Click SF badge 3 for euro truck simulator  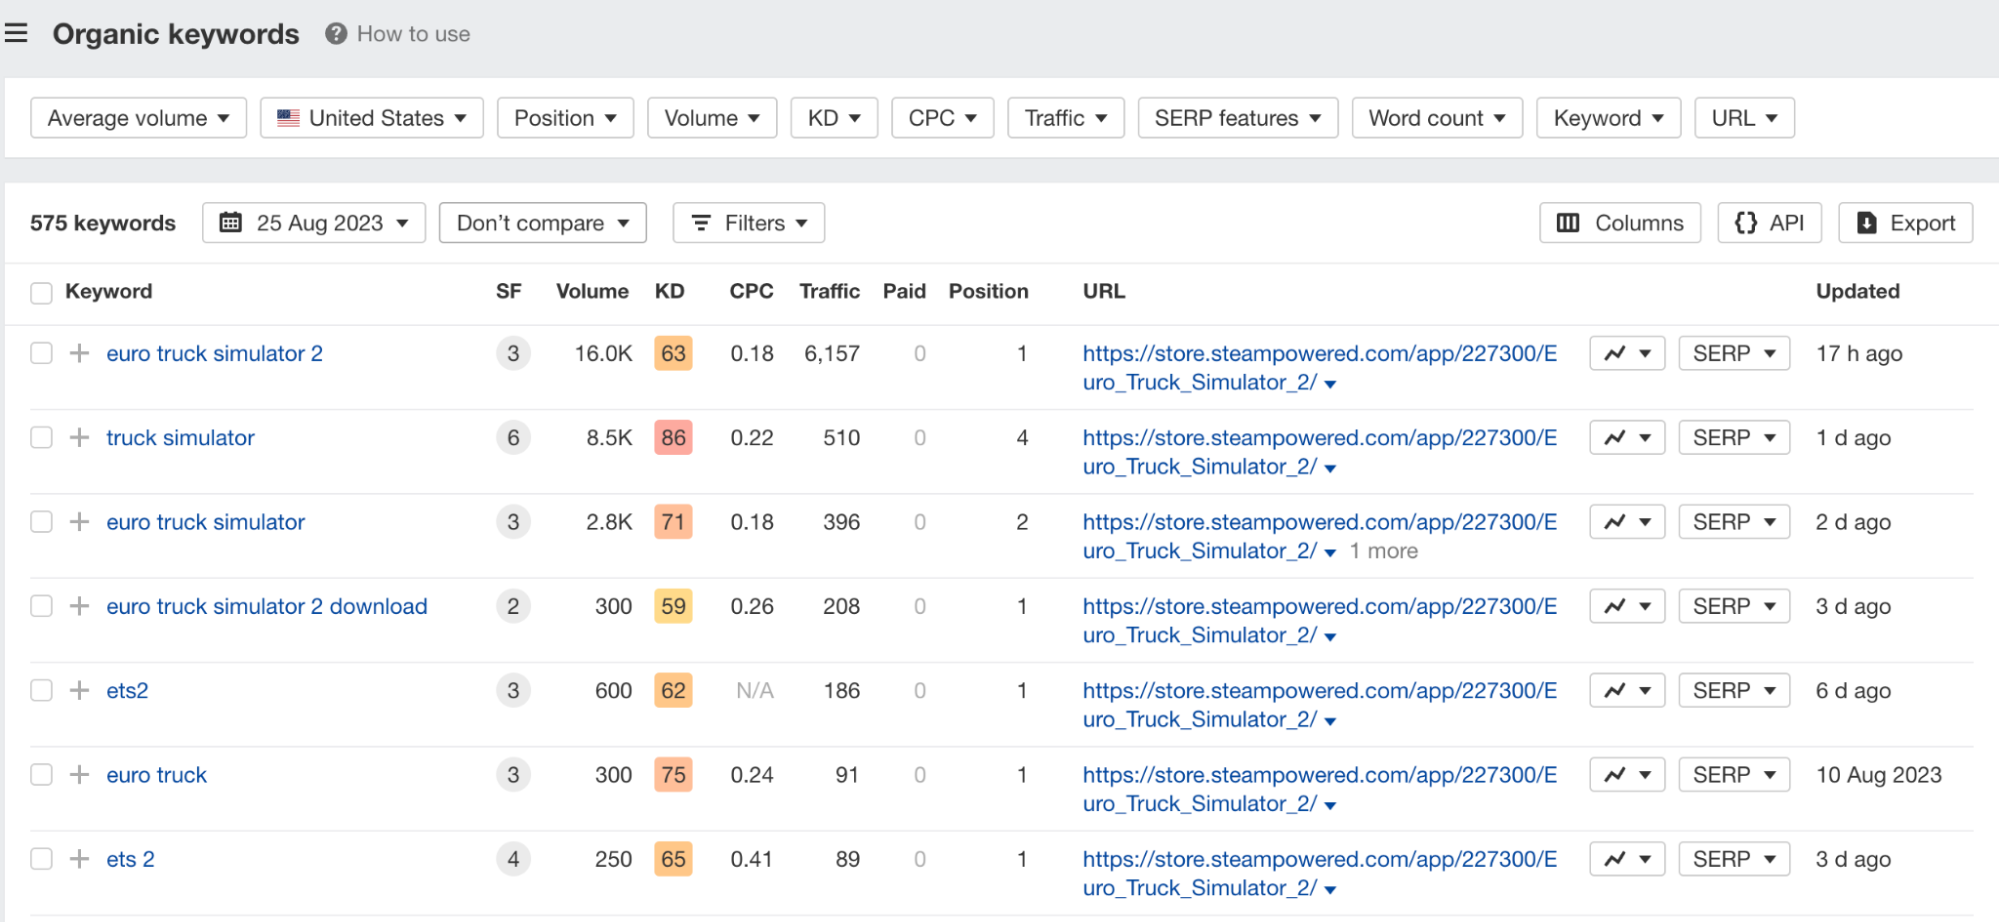coord(513,522)
